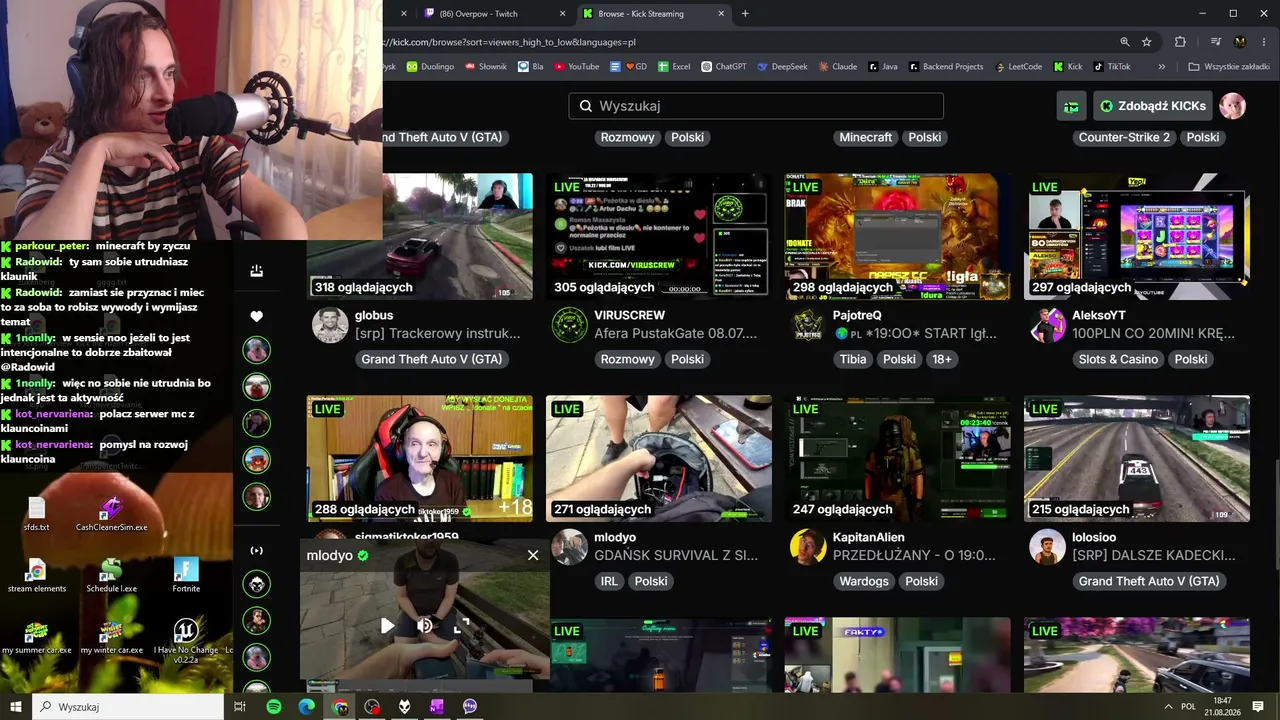Open lolosioo channel avatar
The image size is (1280, 720).
coord(1047,547)
